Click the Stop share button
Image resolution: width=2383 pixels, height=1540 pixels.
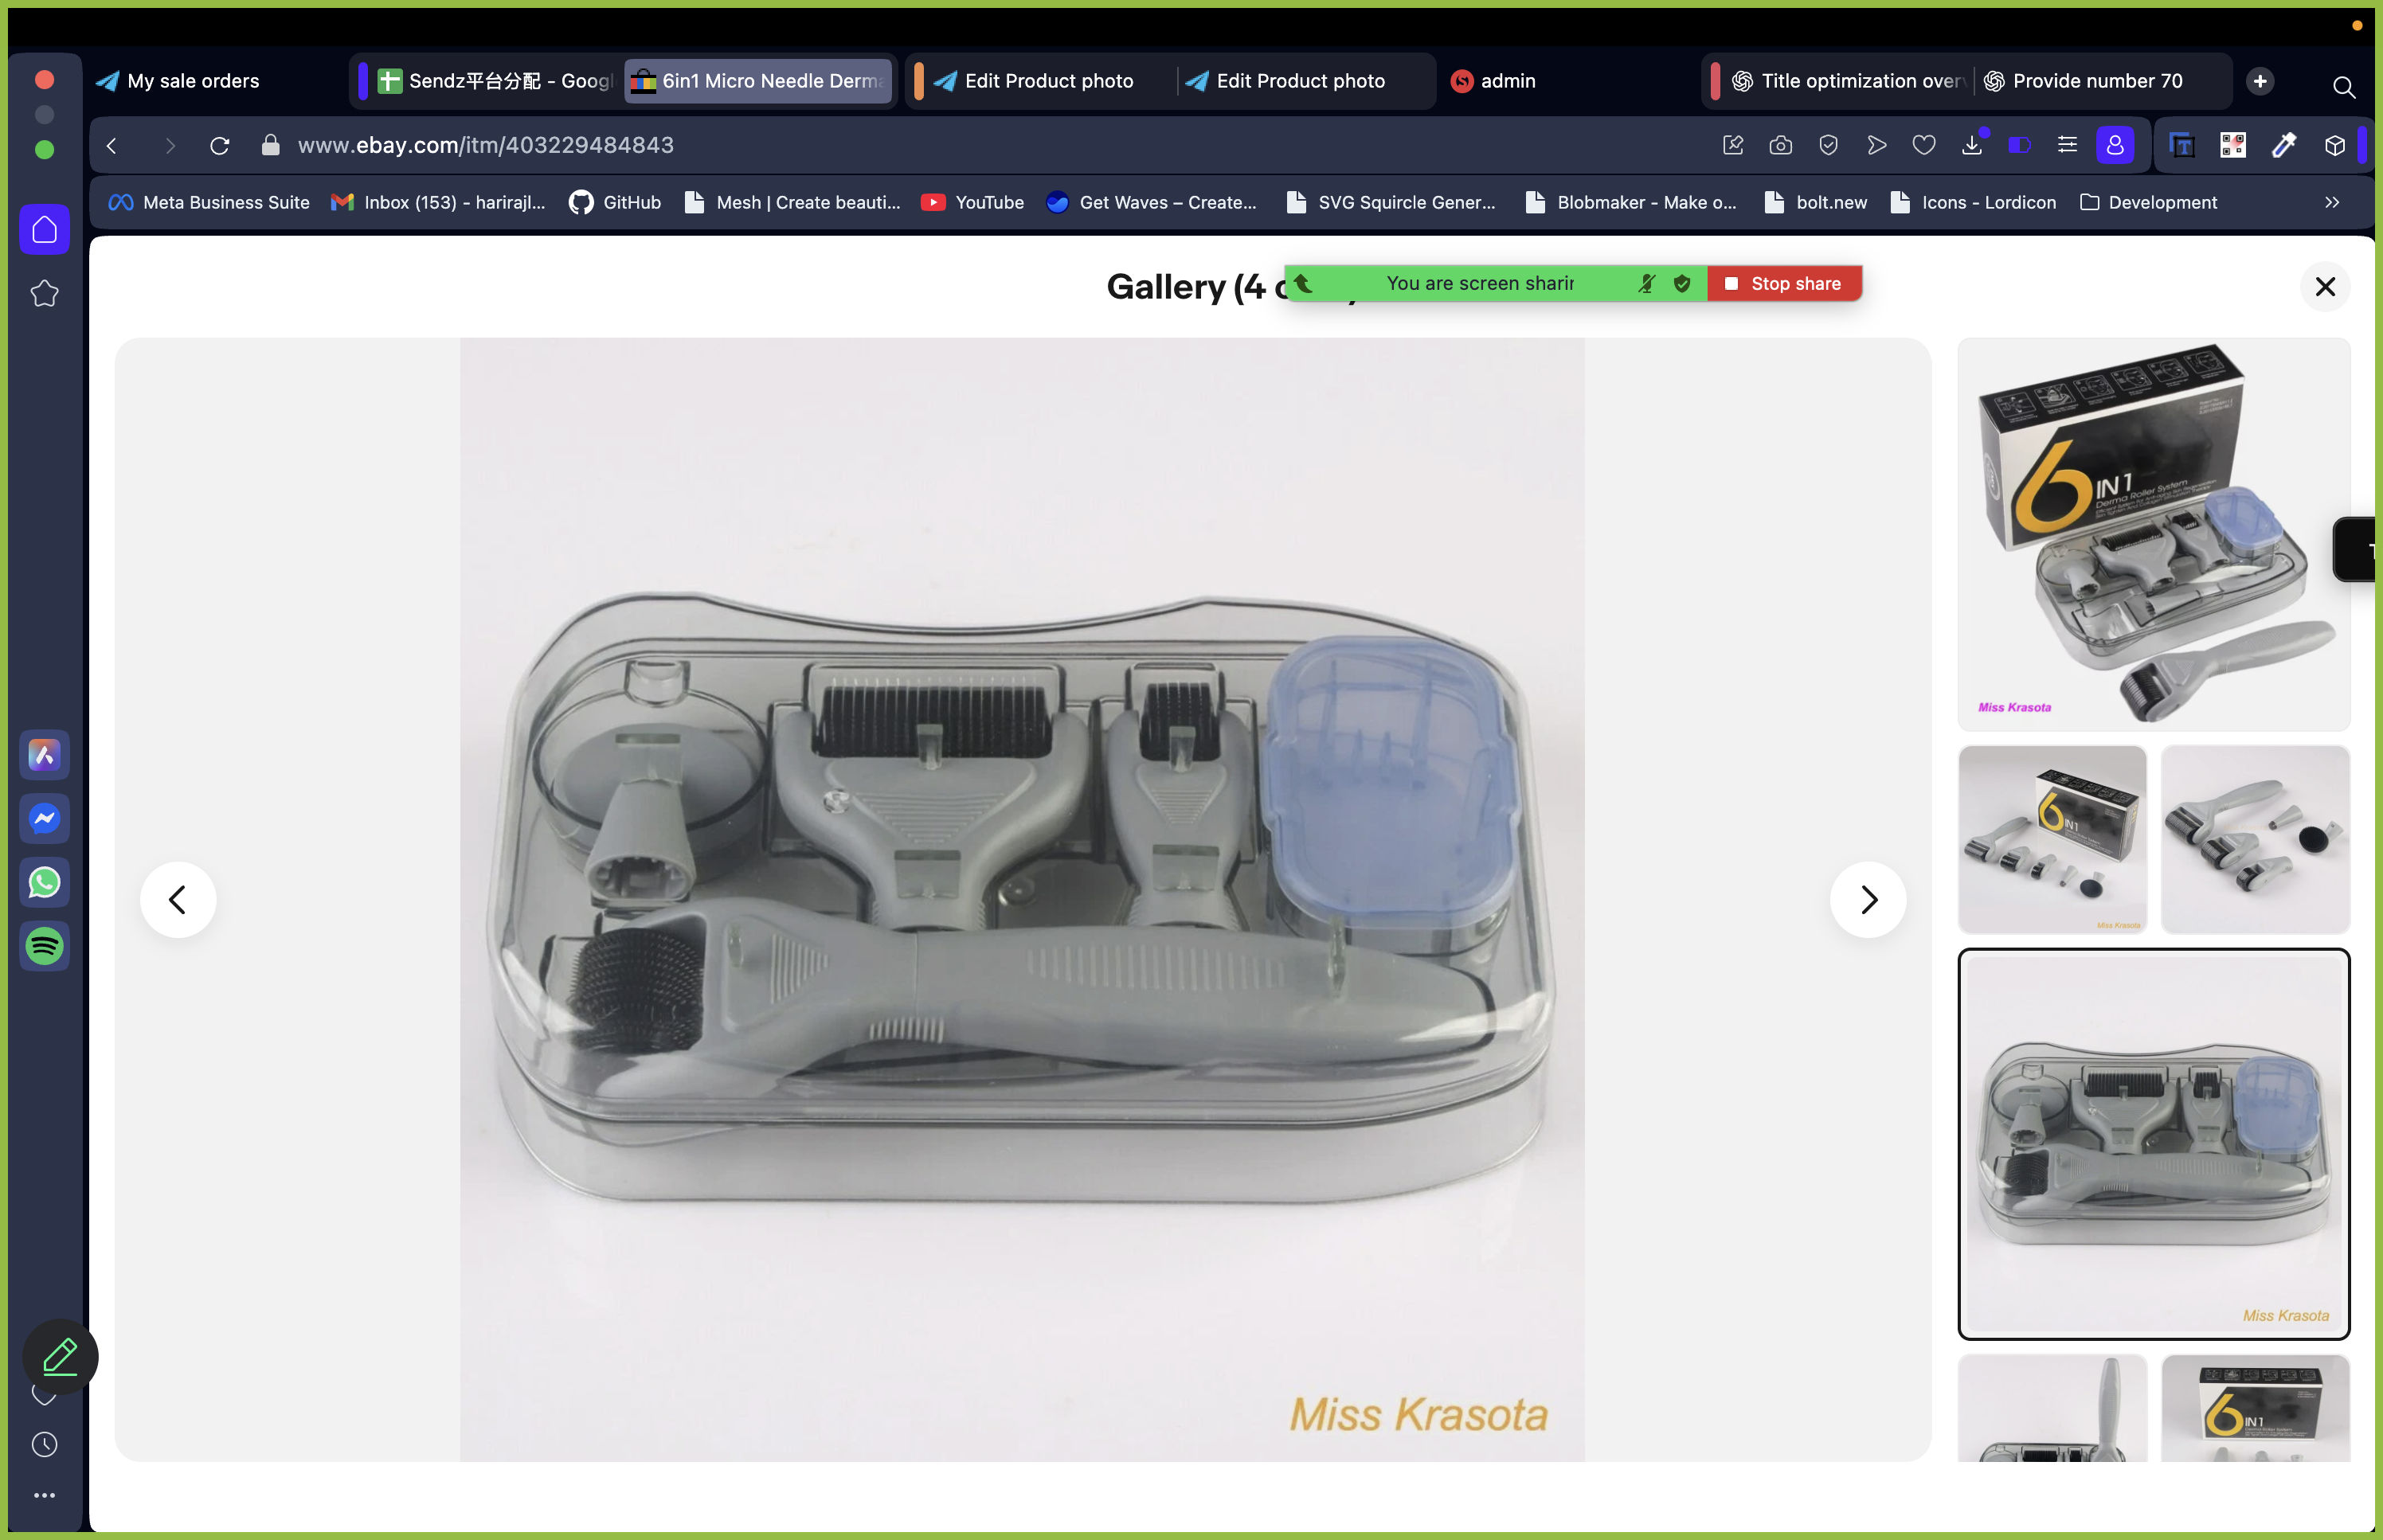1784,284
